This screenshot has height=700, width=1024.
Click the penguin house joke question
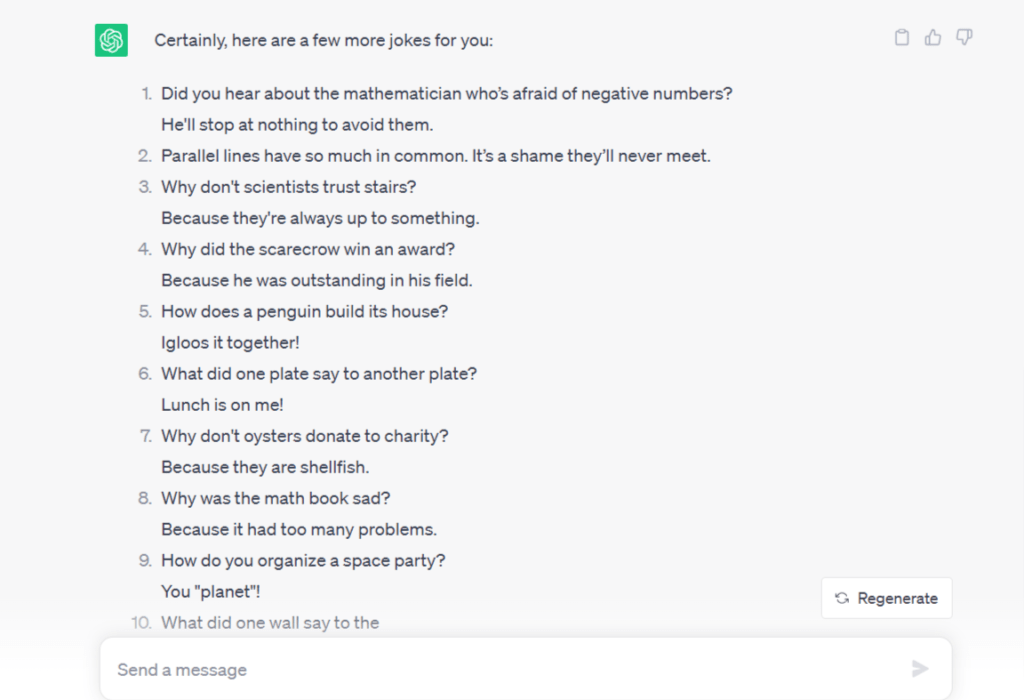click(304, 311)
